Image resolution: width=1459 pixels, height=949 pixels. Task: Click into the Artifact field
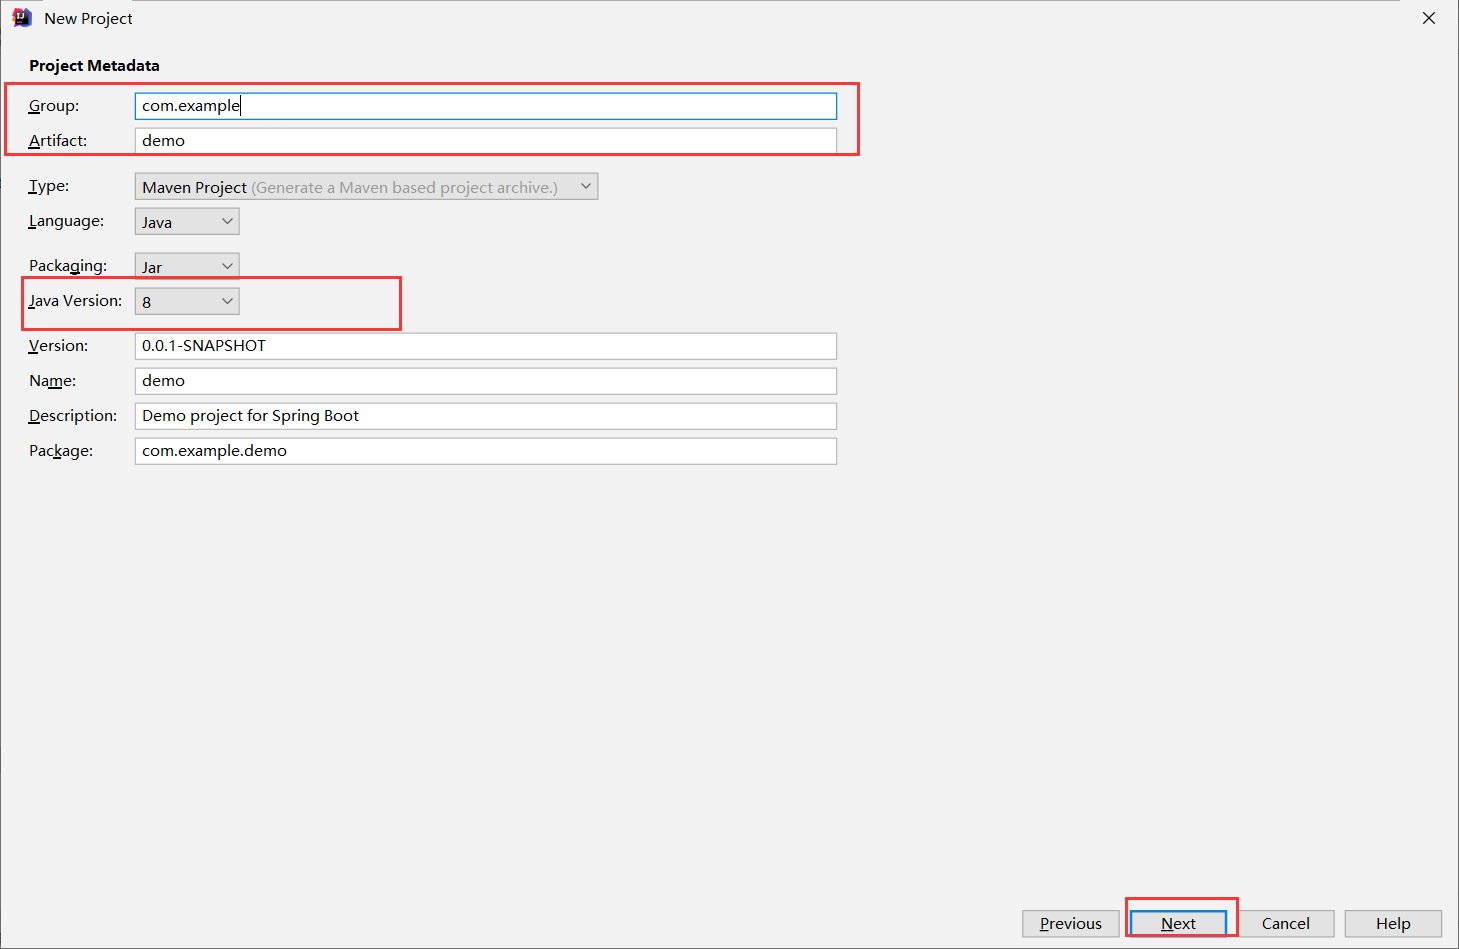486,141
